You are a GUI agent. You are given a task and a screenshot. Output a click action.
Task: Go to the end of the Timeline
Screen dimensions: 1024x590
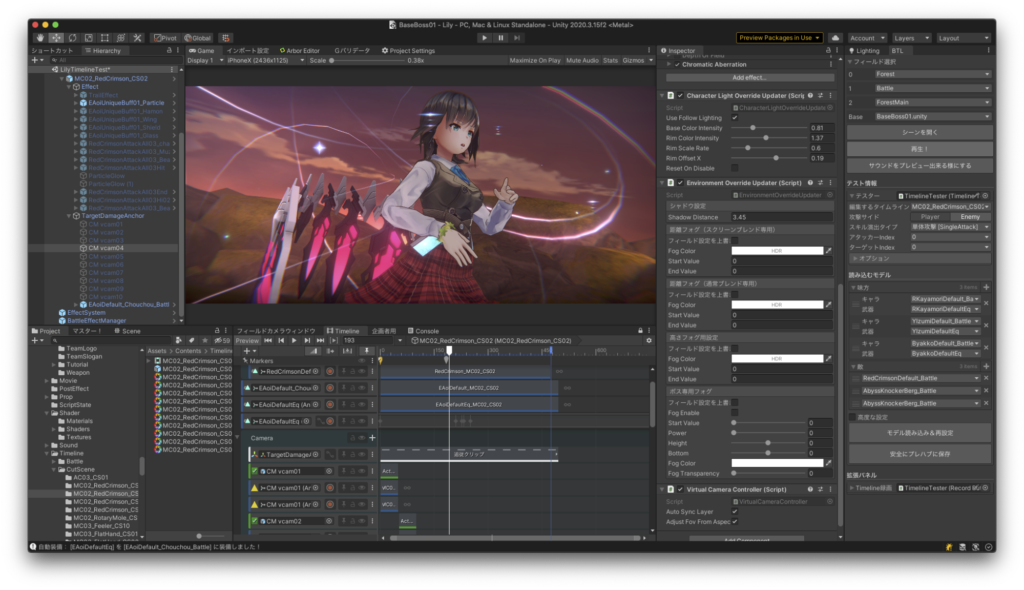coord(320,340)
